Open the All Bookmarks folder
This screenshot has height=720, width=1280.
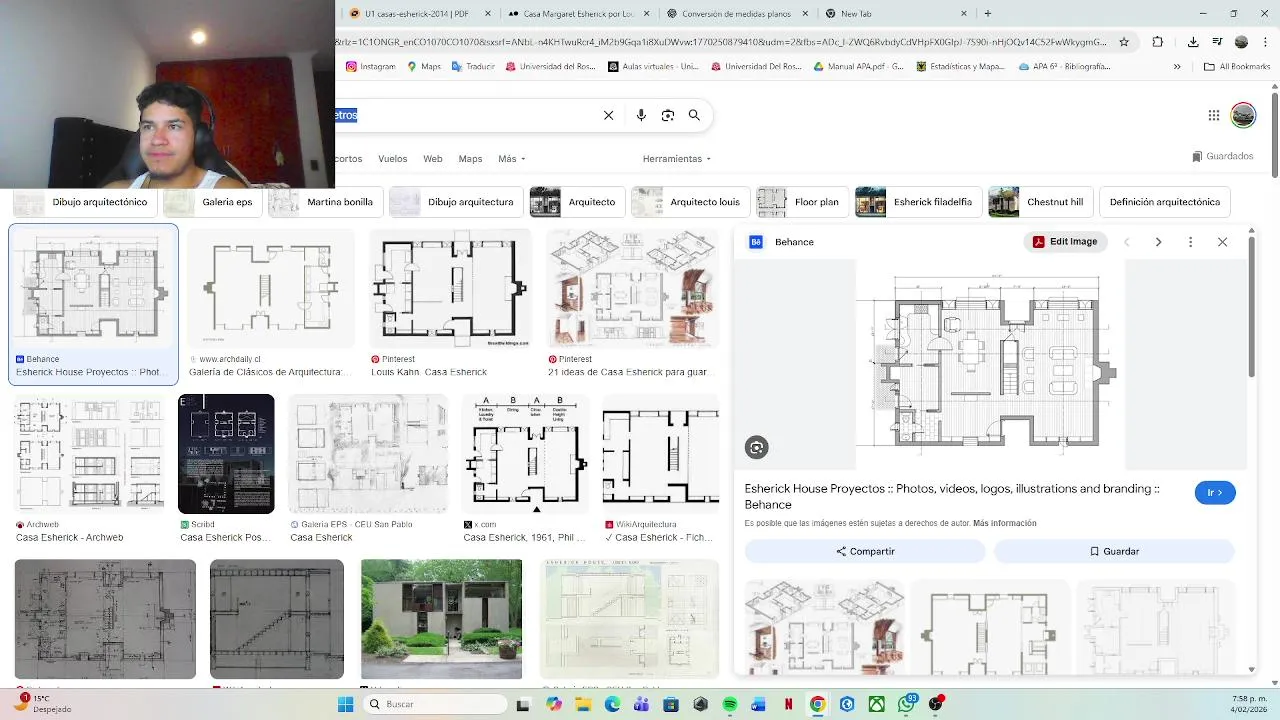1237,67
